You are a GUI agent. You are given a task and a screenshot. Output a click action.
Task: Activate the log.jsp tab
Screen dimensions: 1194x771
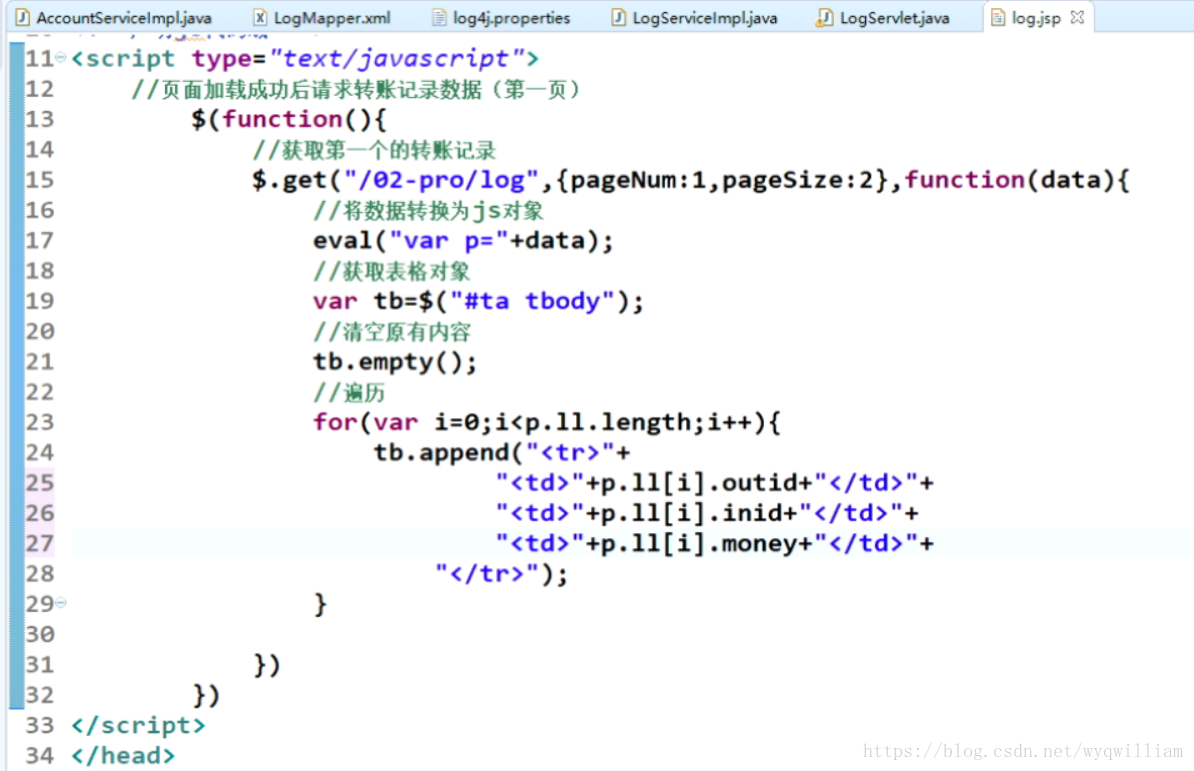[1035, 18]
